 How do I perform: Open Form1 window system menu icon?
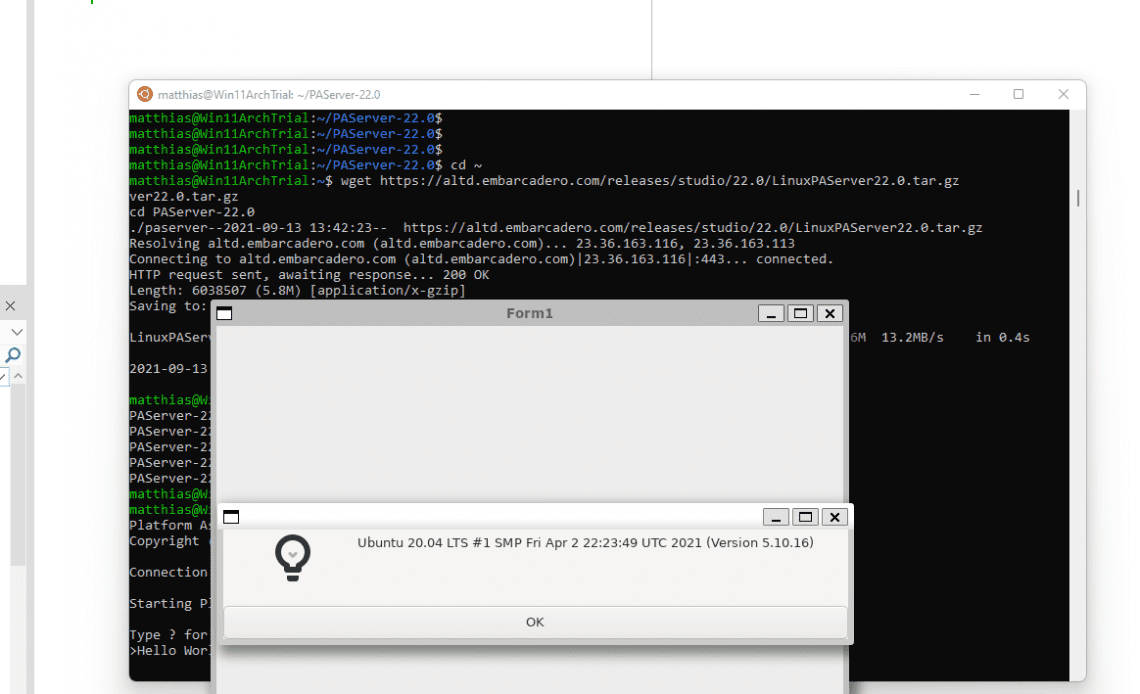224,313
